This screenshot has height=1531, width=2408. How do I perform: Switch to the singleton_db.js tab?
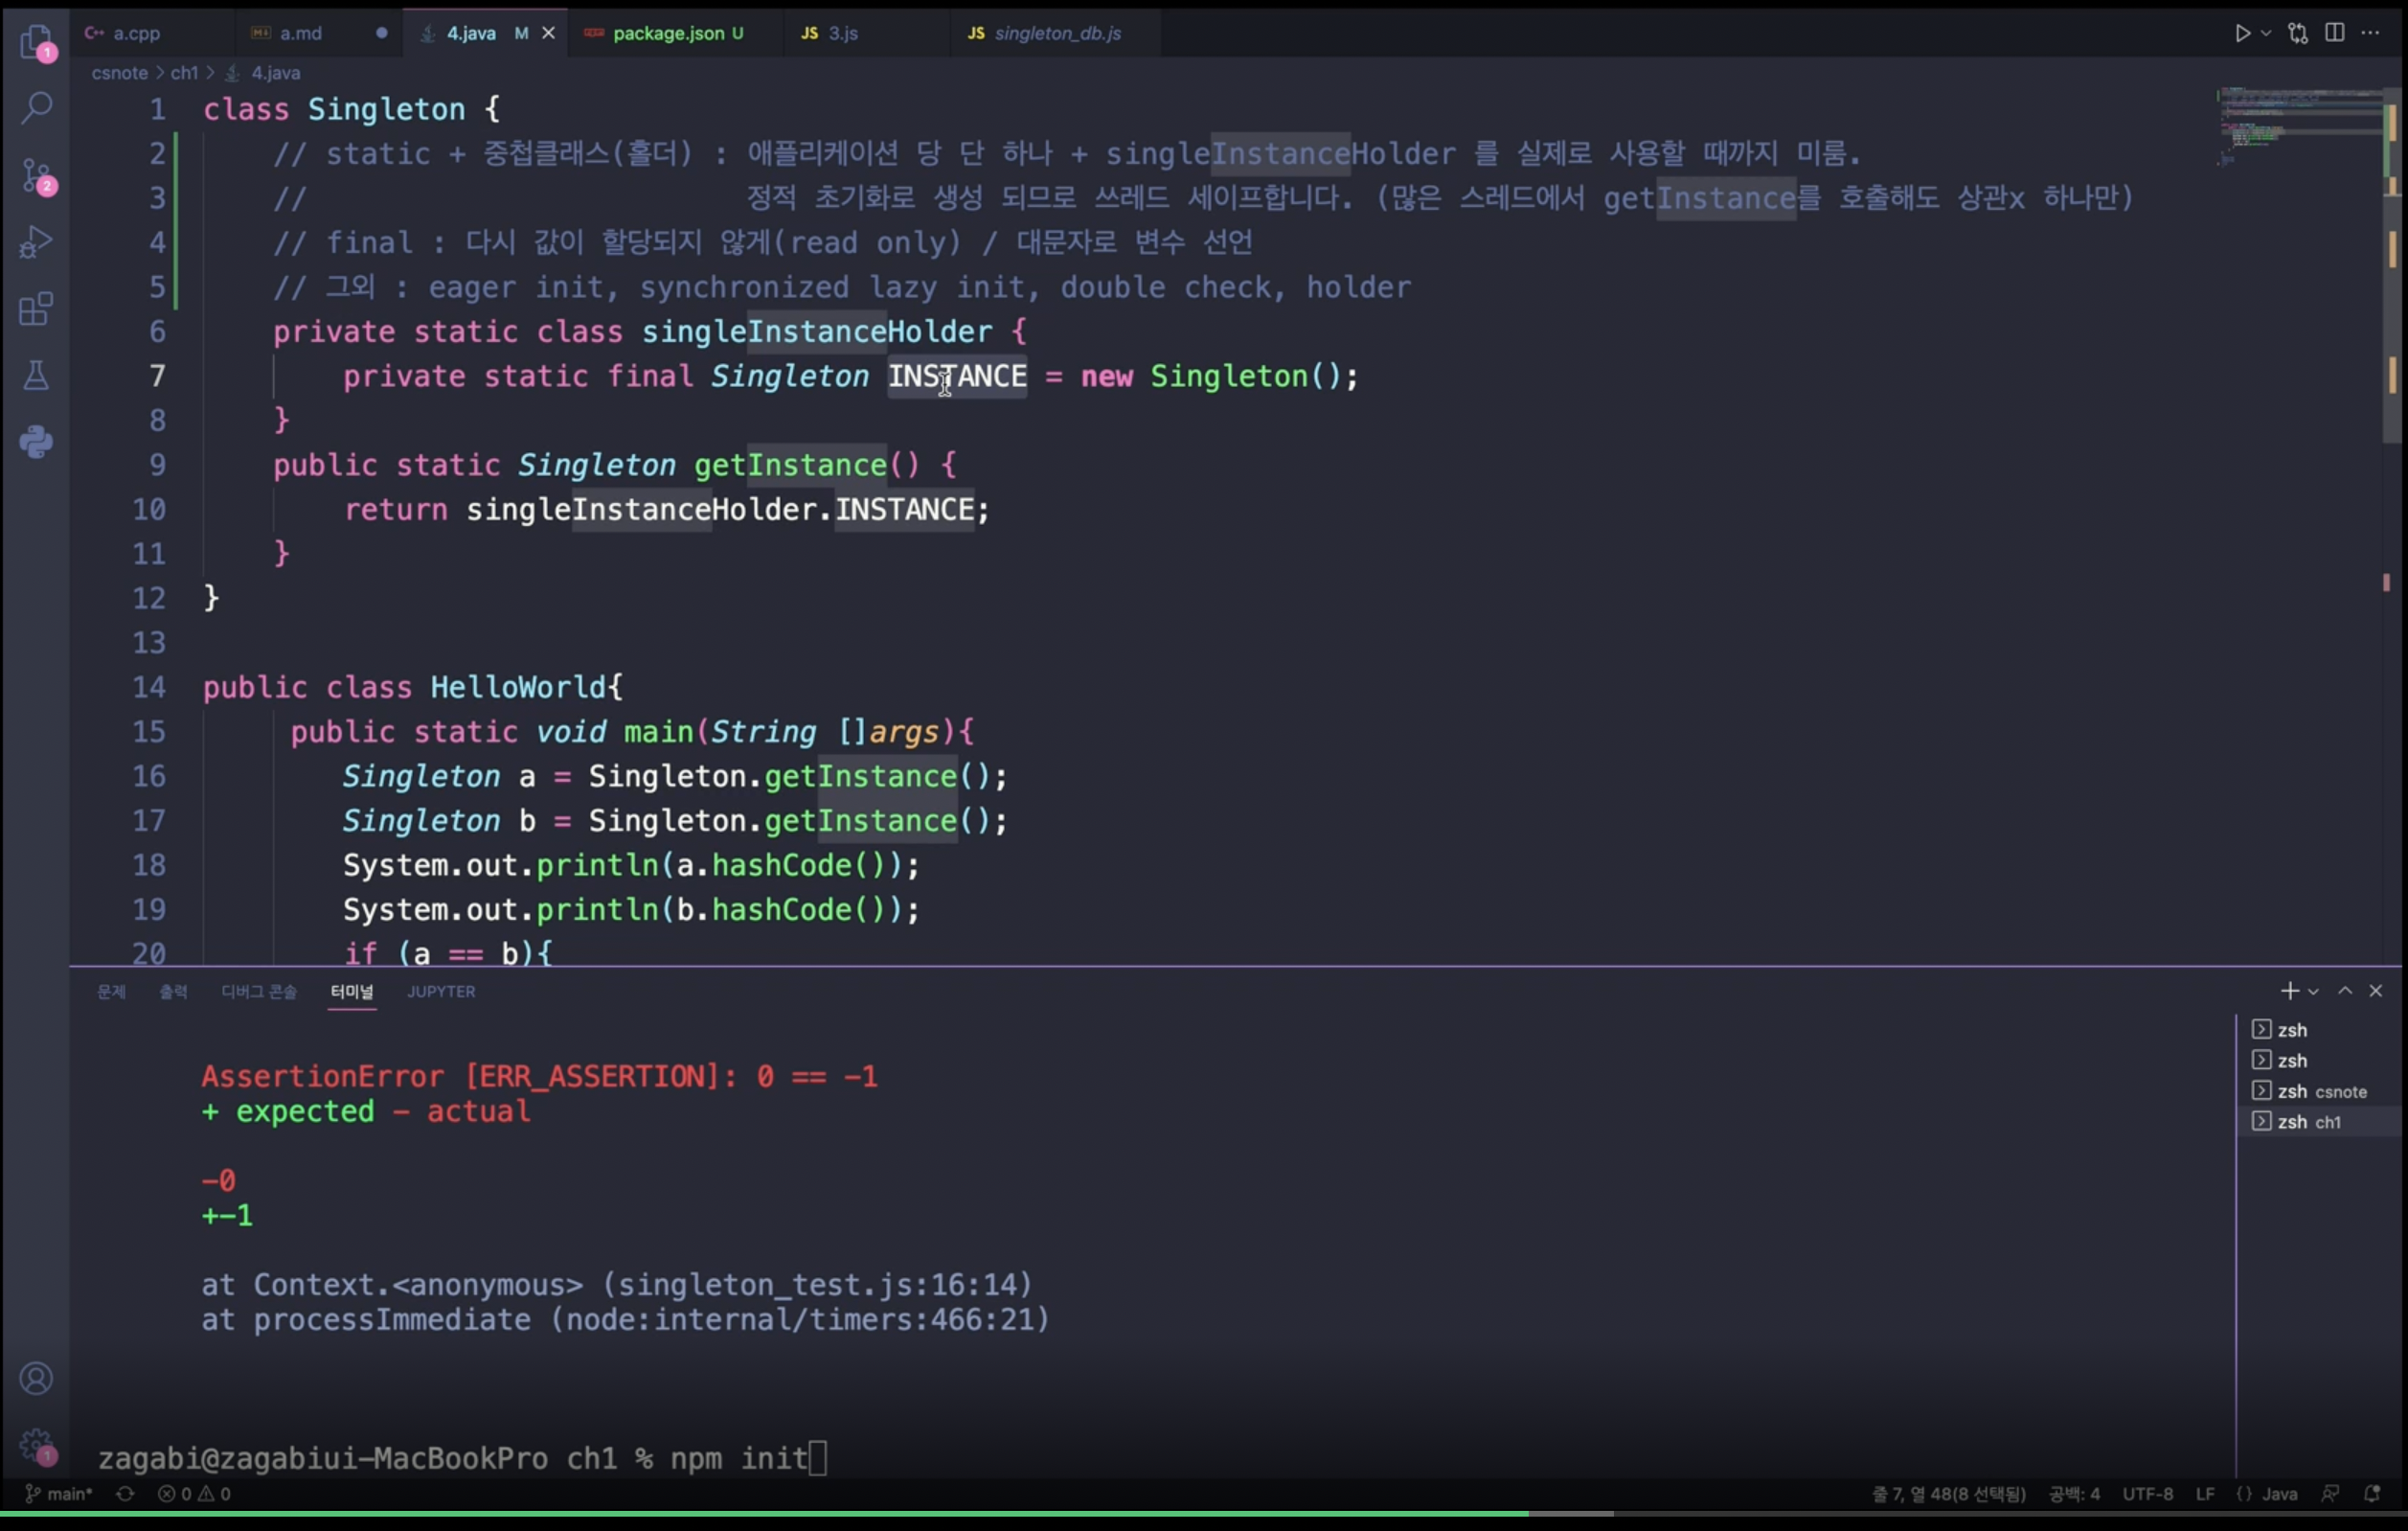click(x=1056, y=33)
